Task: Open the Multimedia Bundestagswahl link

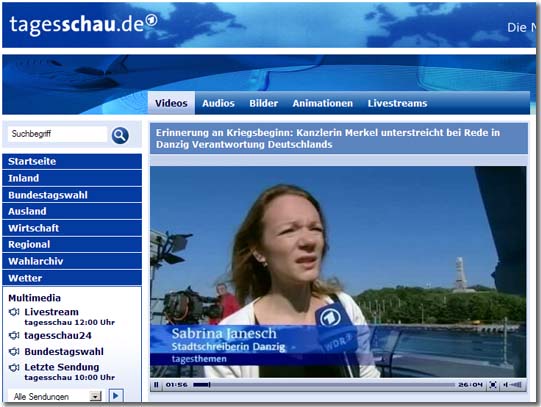Action: click(x=64, y=351)
